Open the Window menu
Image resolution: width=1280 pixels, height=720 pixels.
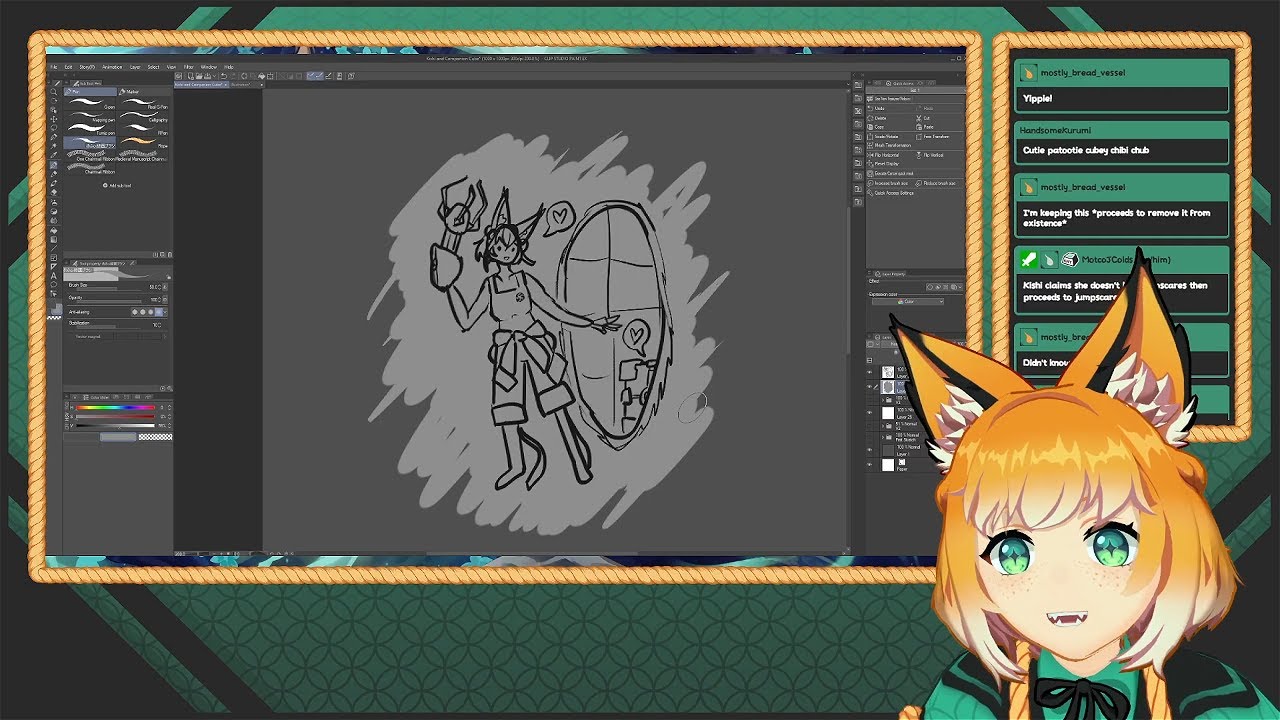point(209,67)
